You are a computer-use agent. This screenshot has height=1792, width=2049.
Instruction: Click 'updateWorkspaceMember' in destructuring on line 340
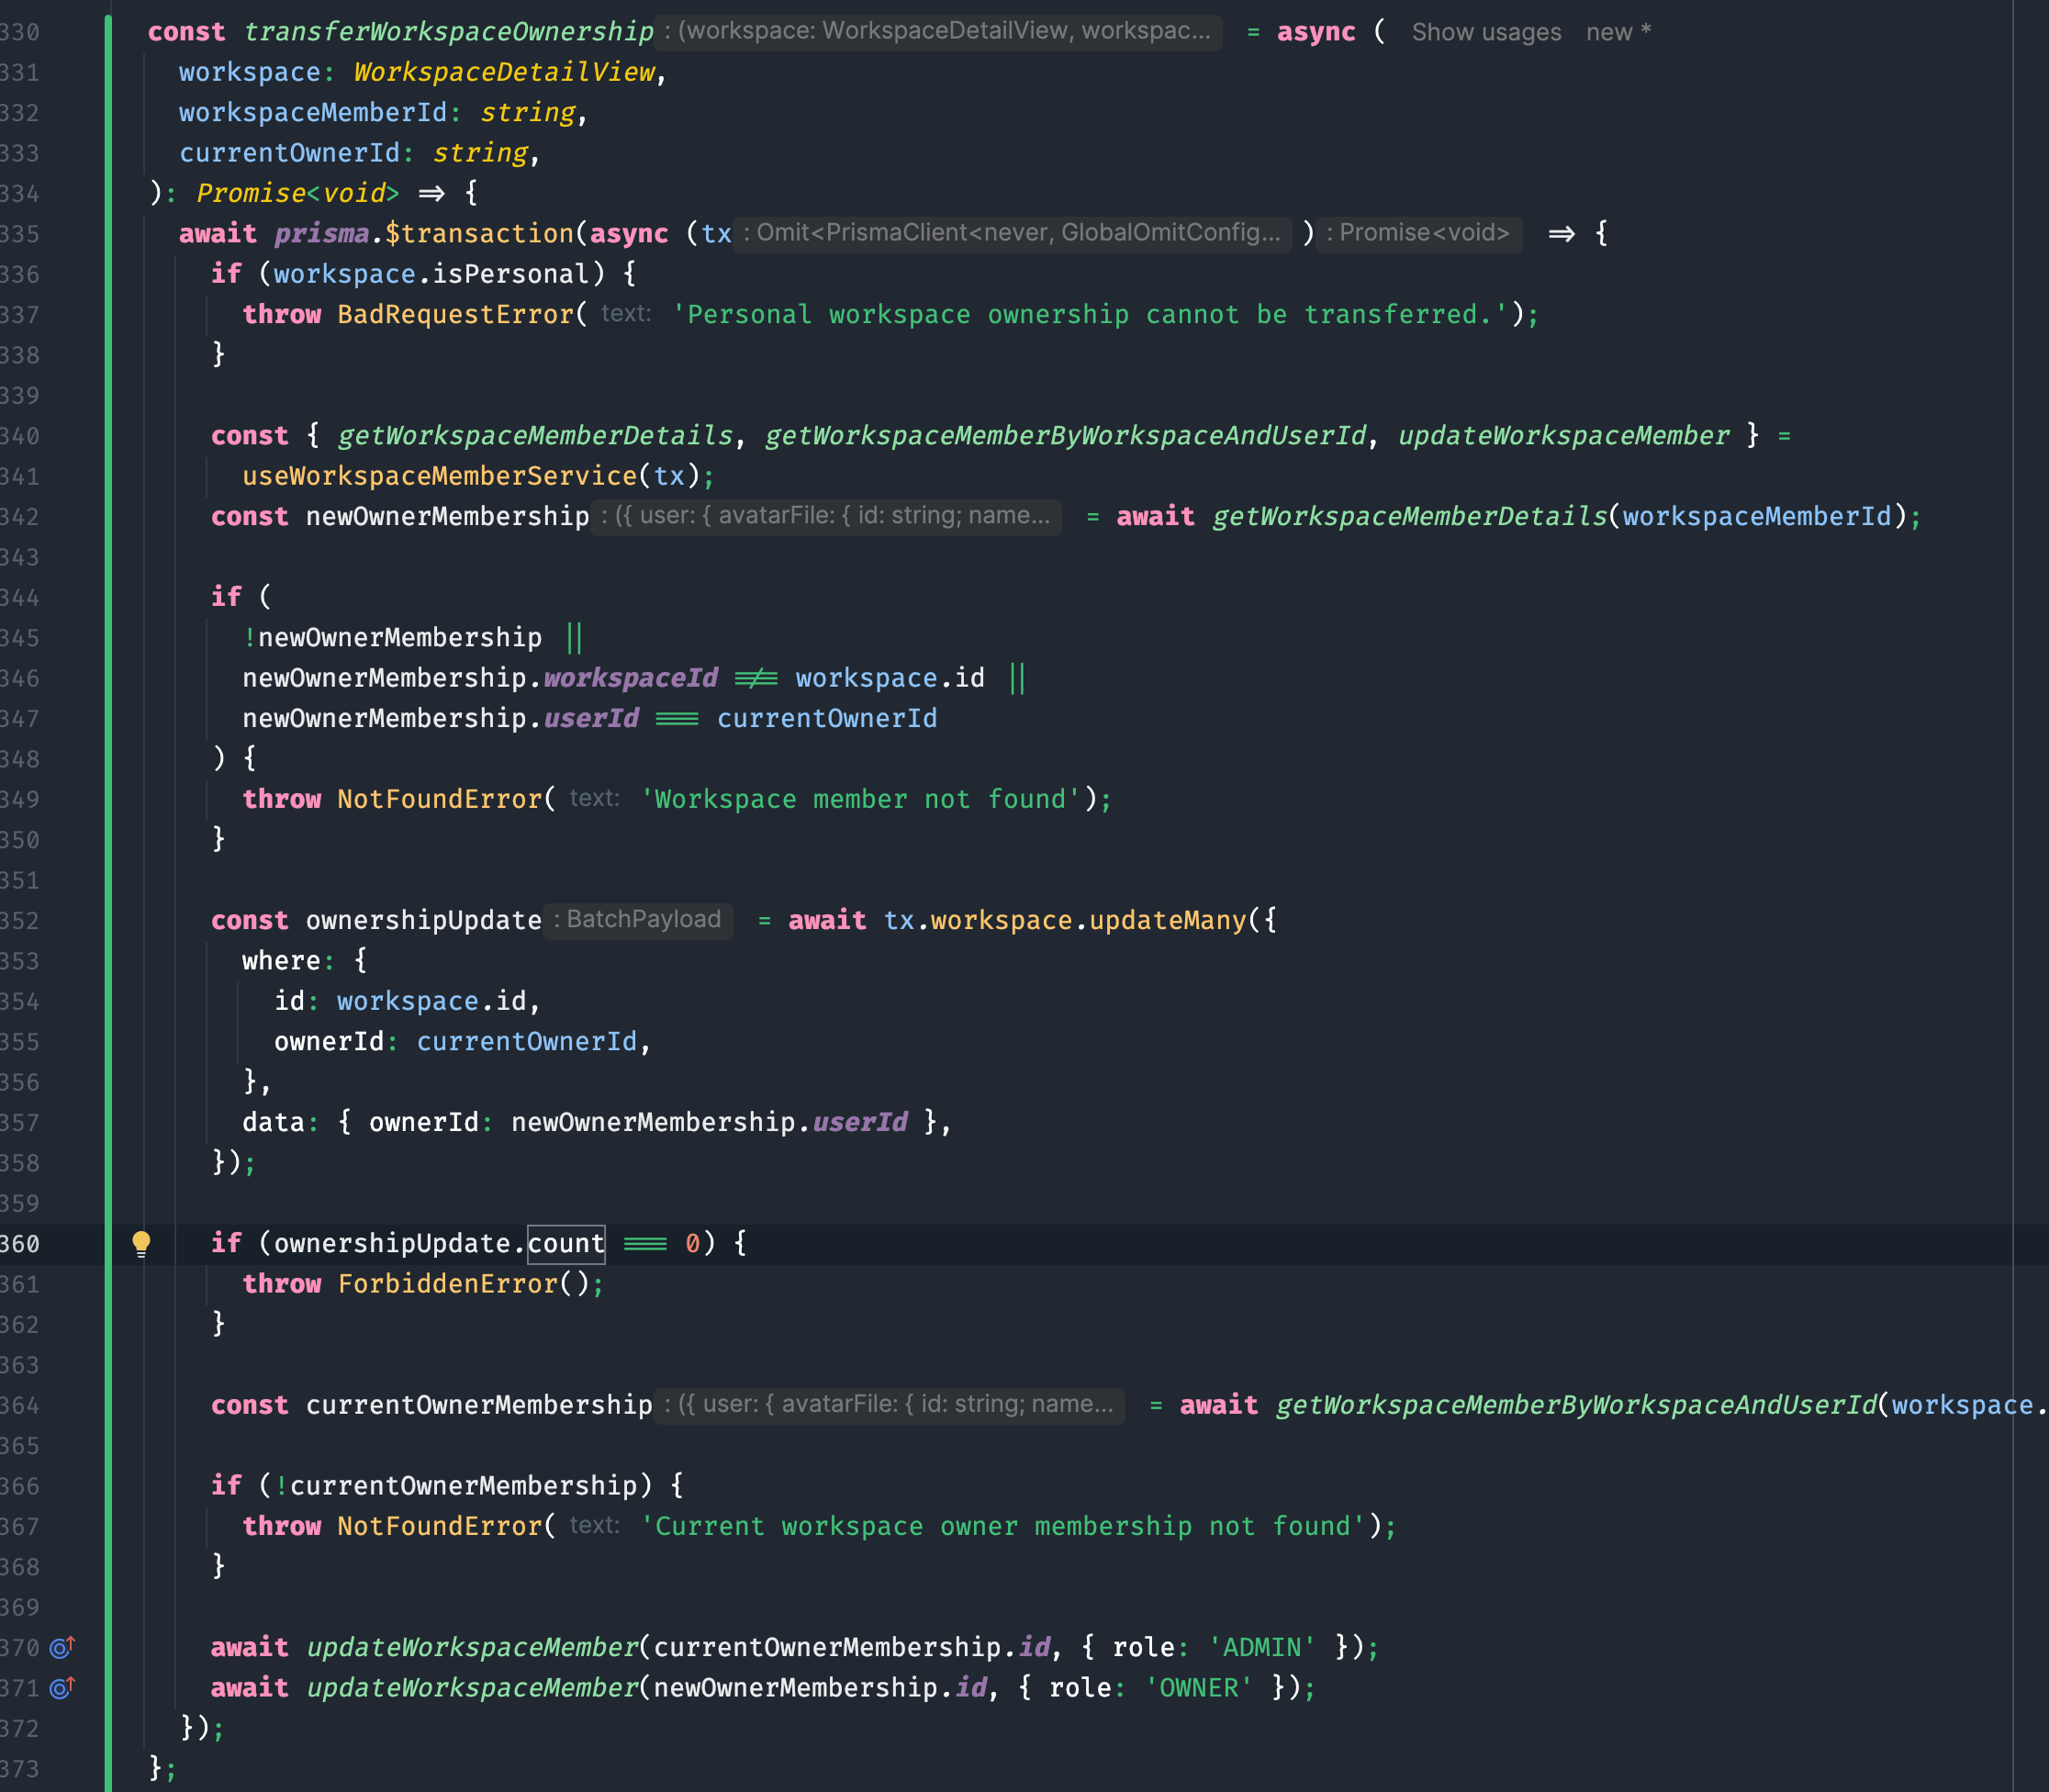(x=1563, y=436)
